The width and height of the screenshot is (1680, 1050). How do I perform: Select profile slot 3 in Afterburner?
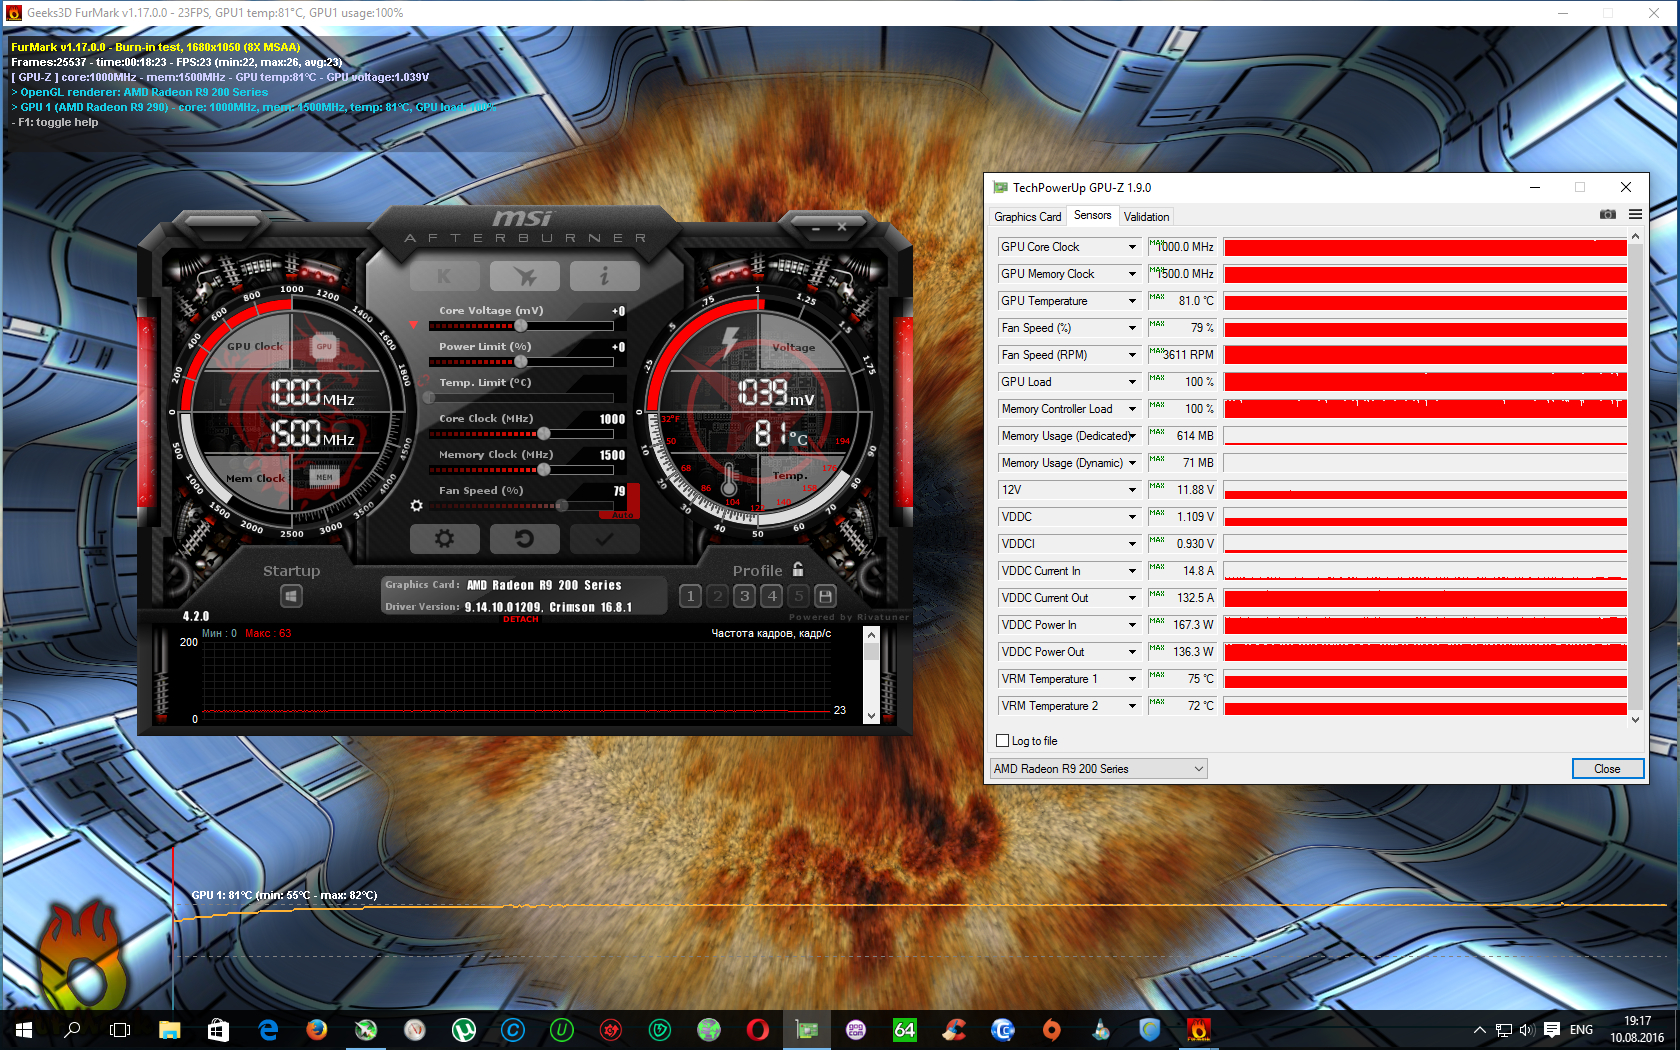(744, 597)
